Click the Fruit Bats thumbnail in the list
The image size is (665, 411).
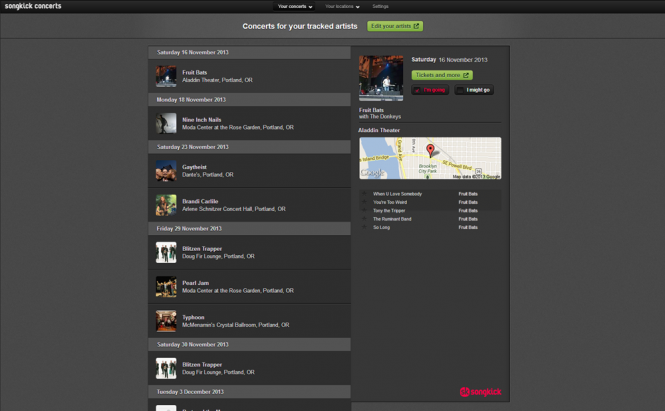pyautogui.click(x=166, y=76)
